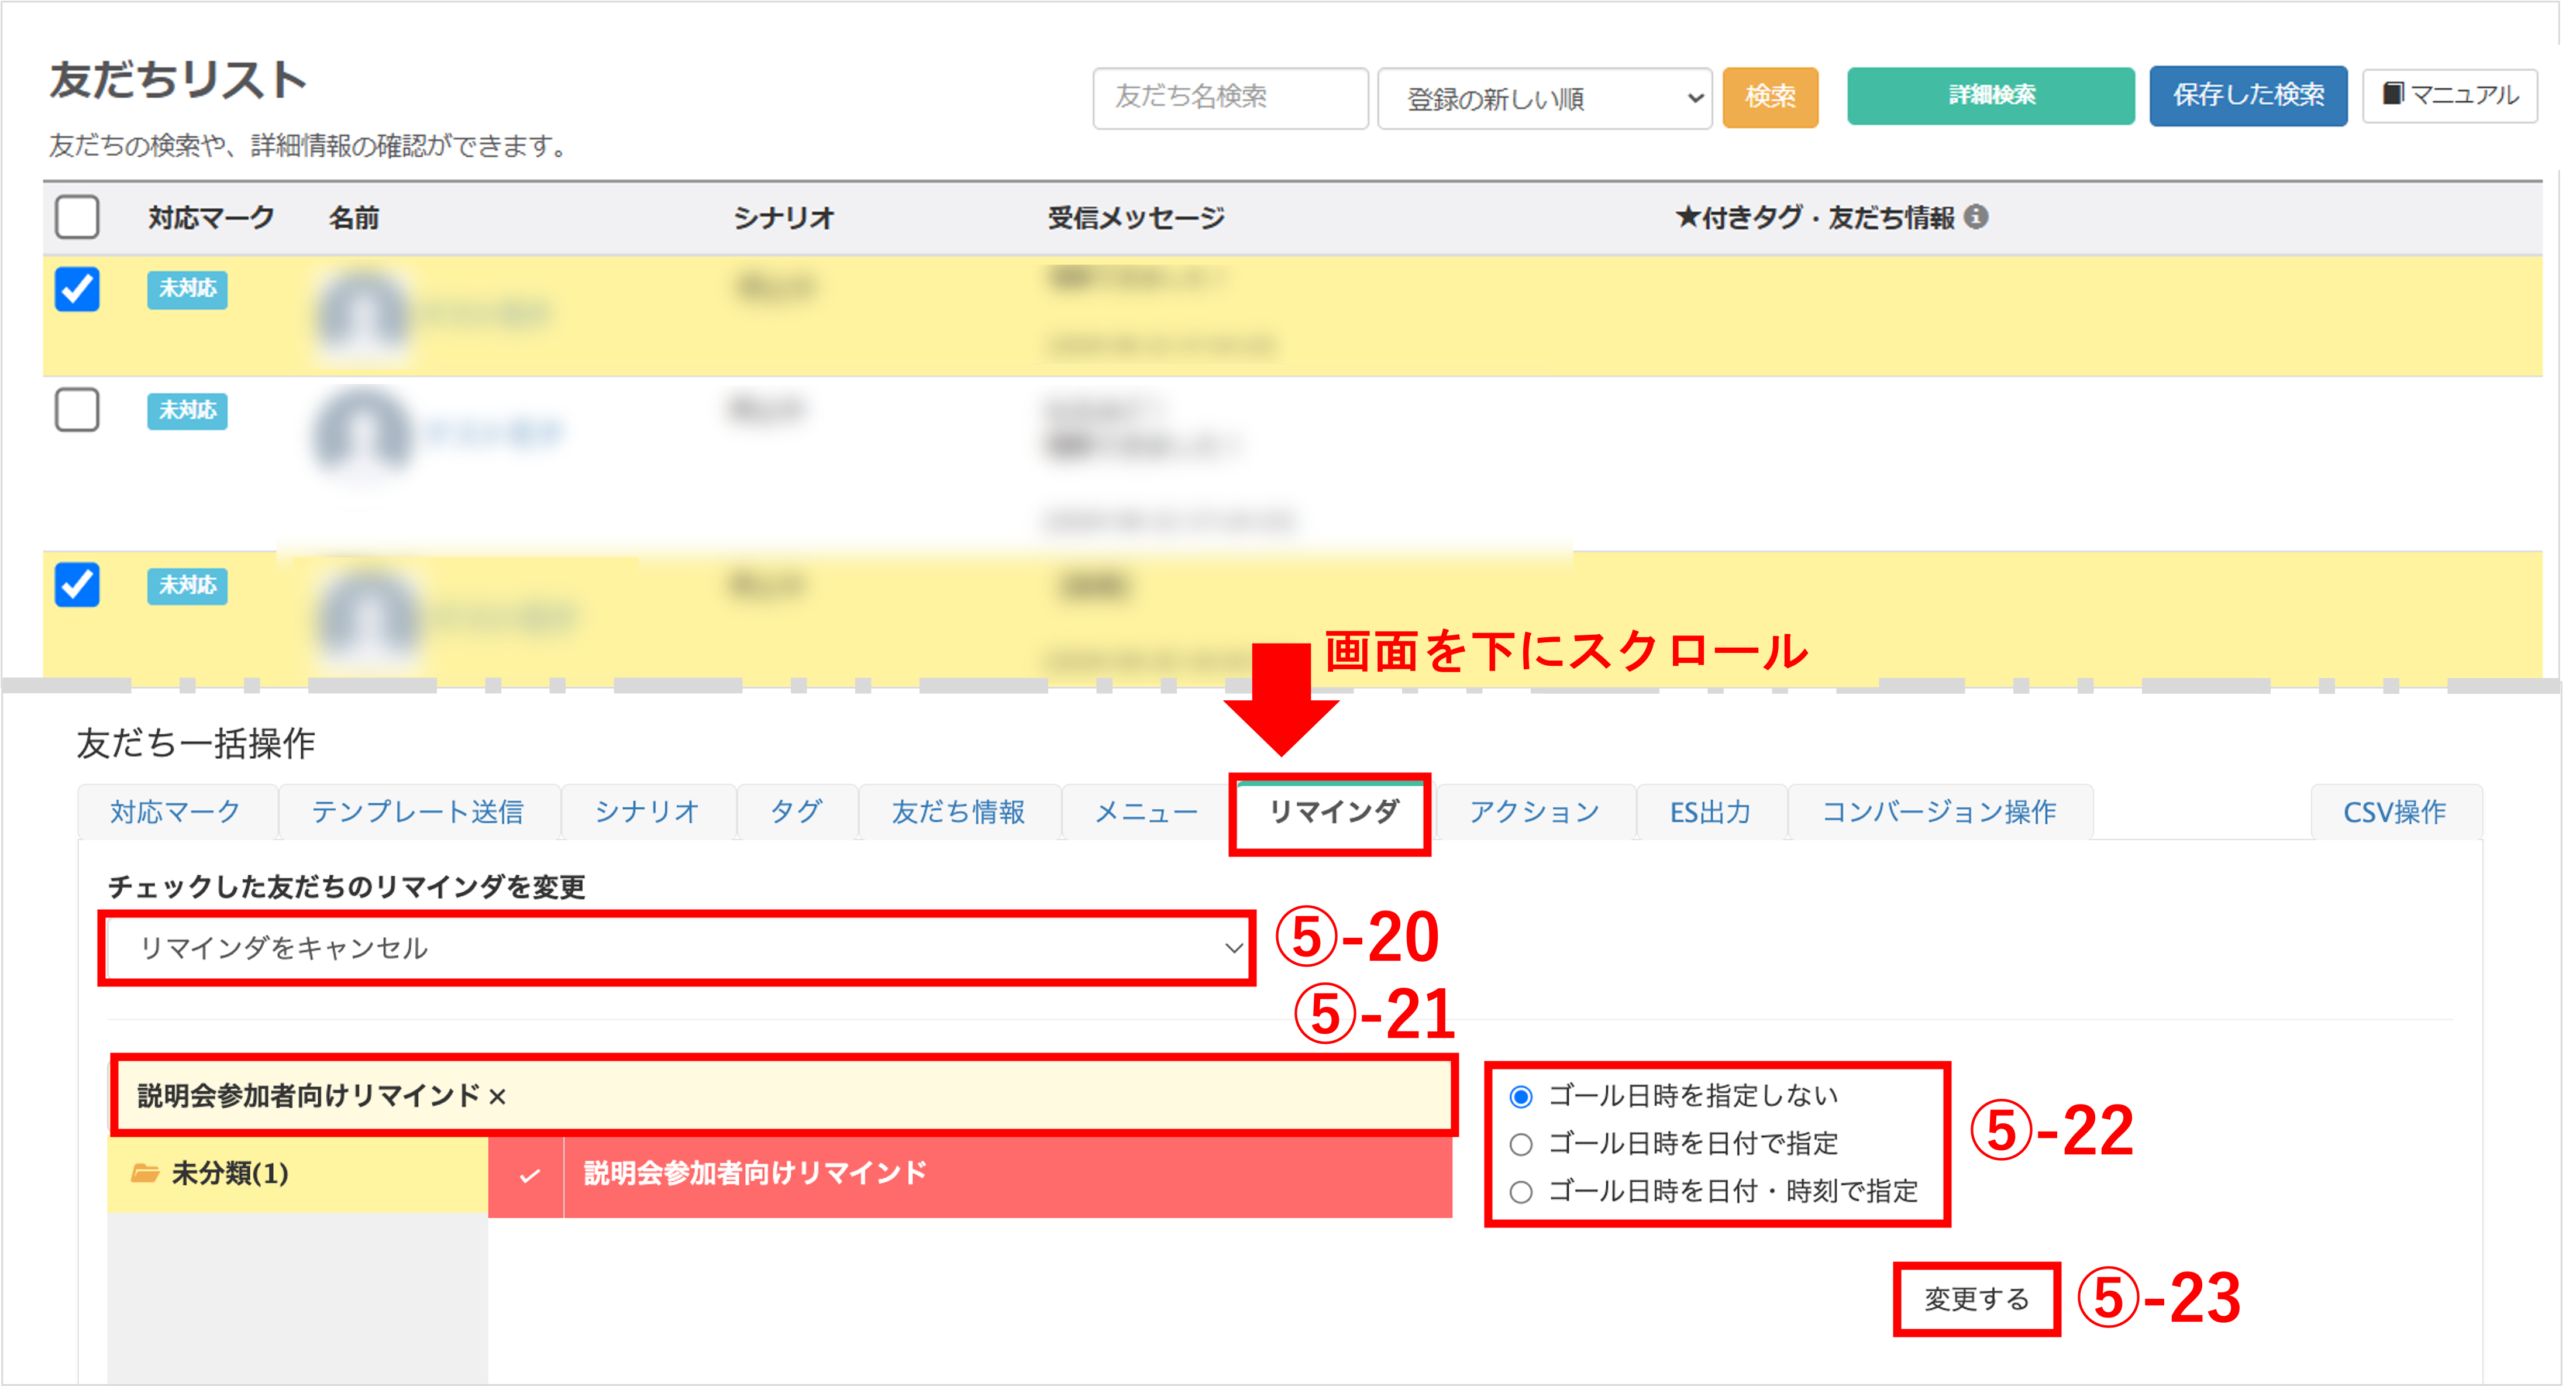2576x1386 pixels.
Task: Click the checkmark icon on the red reminder row
Action: point(529,1175)
